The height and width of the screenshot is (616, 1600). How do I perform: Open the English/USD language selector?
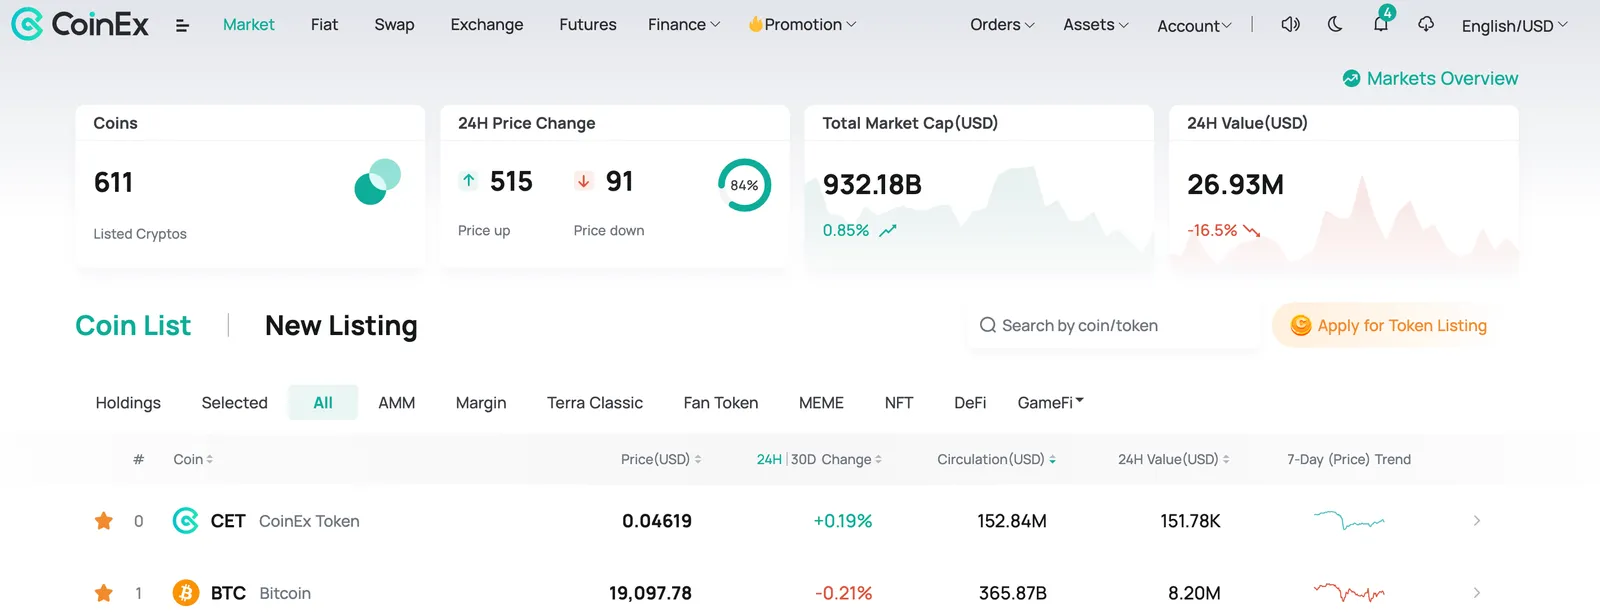tap(1514, 26)
